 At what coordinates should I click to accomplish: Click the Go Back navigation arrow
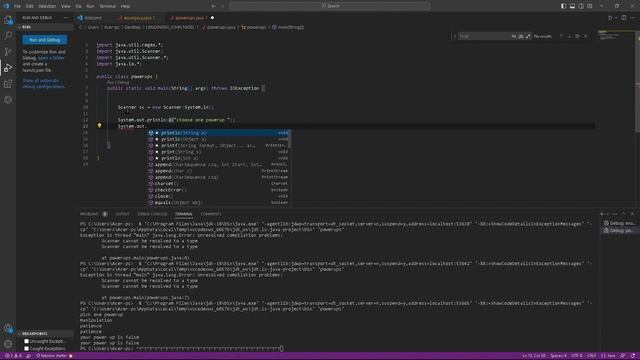[213, 6]
